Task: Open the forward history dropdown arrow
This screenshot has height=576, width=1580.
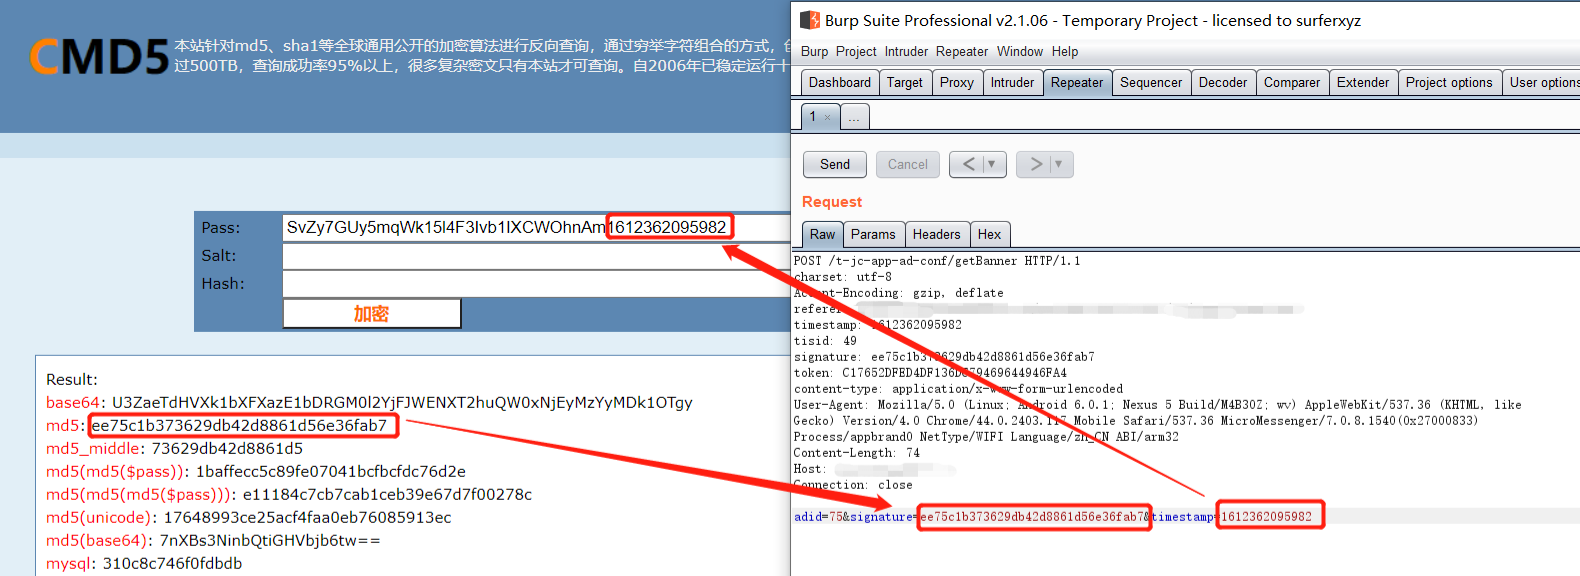Action: tap(1060, 164)
